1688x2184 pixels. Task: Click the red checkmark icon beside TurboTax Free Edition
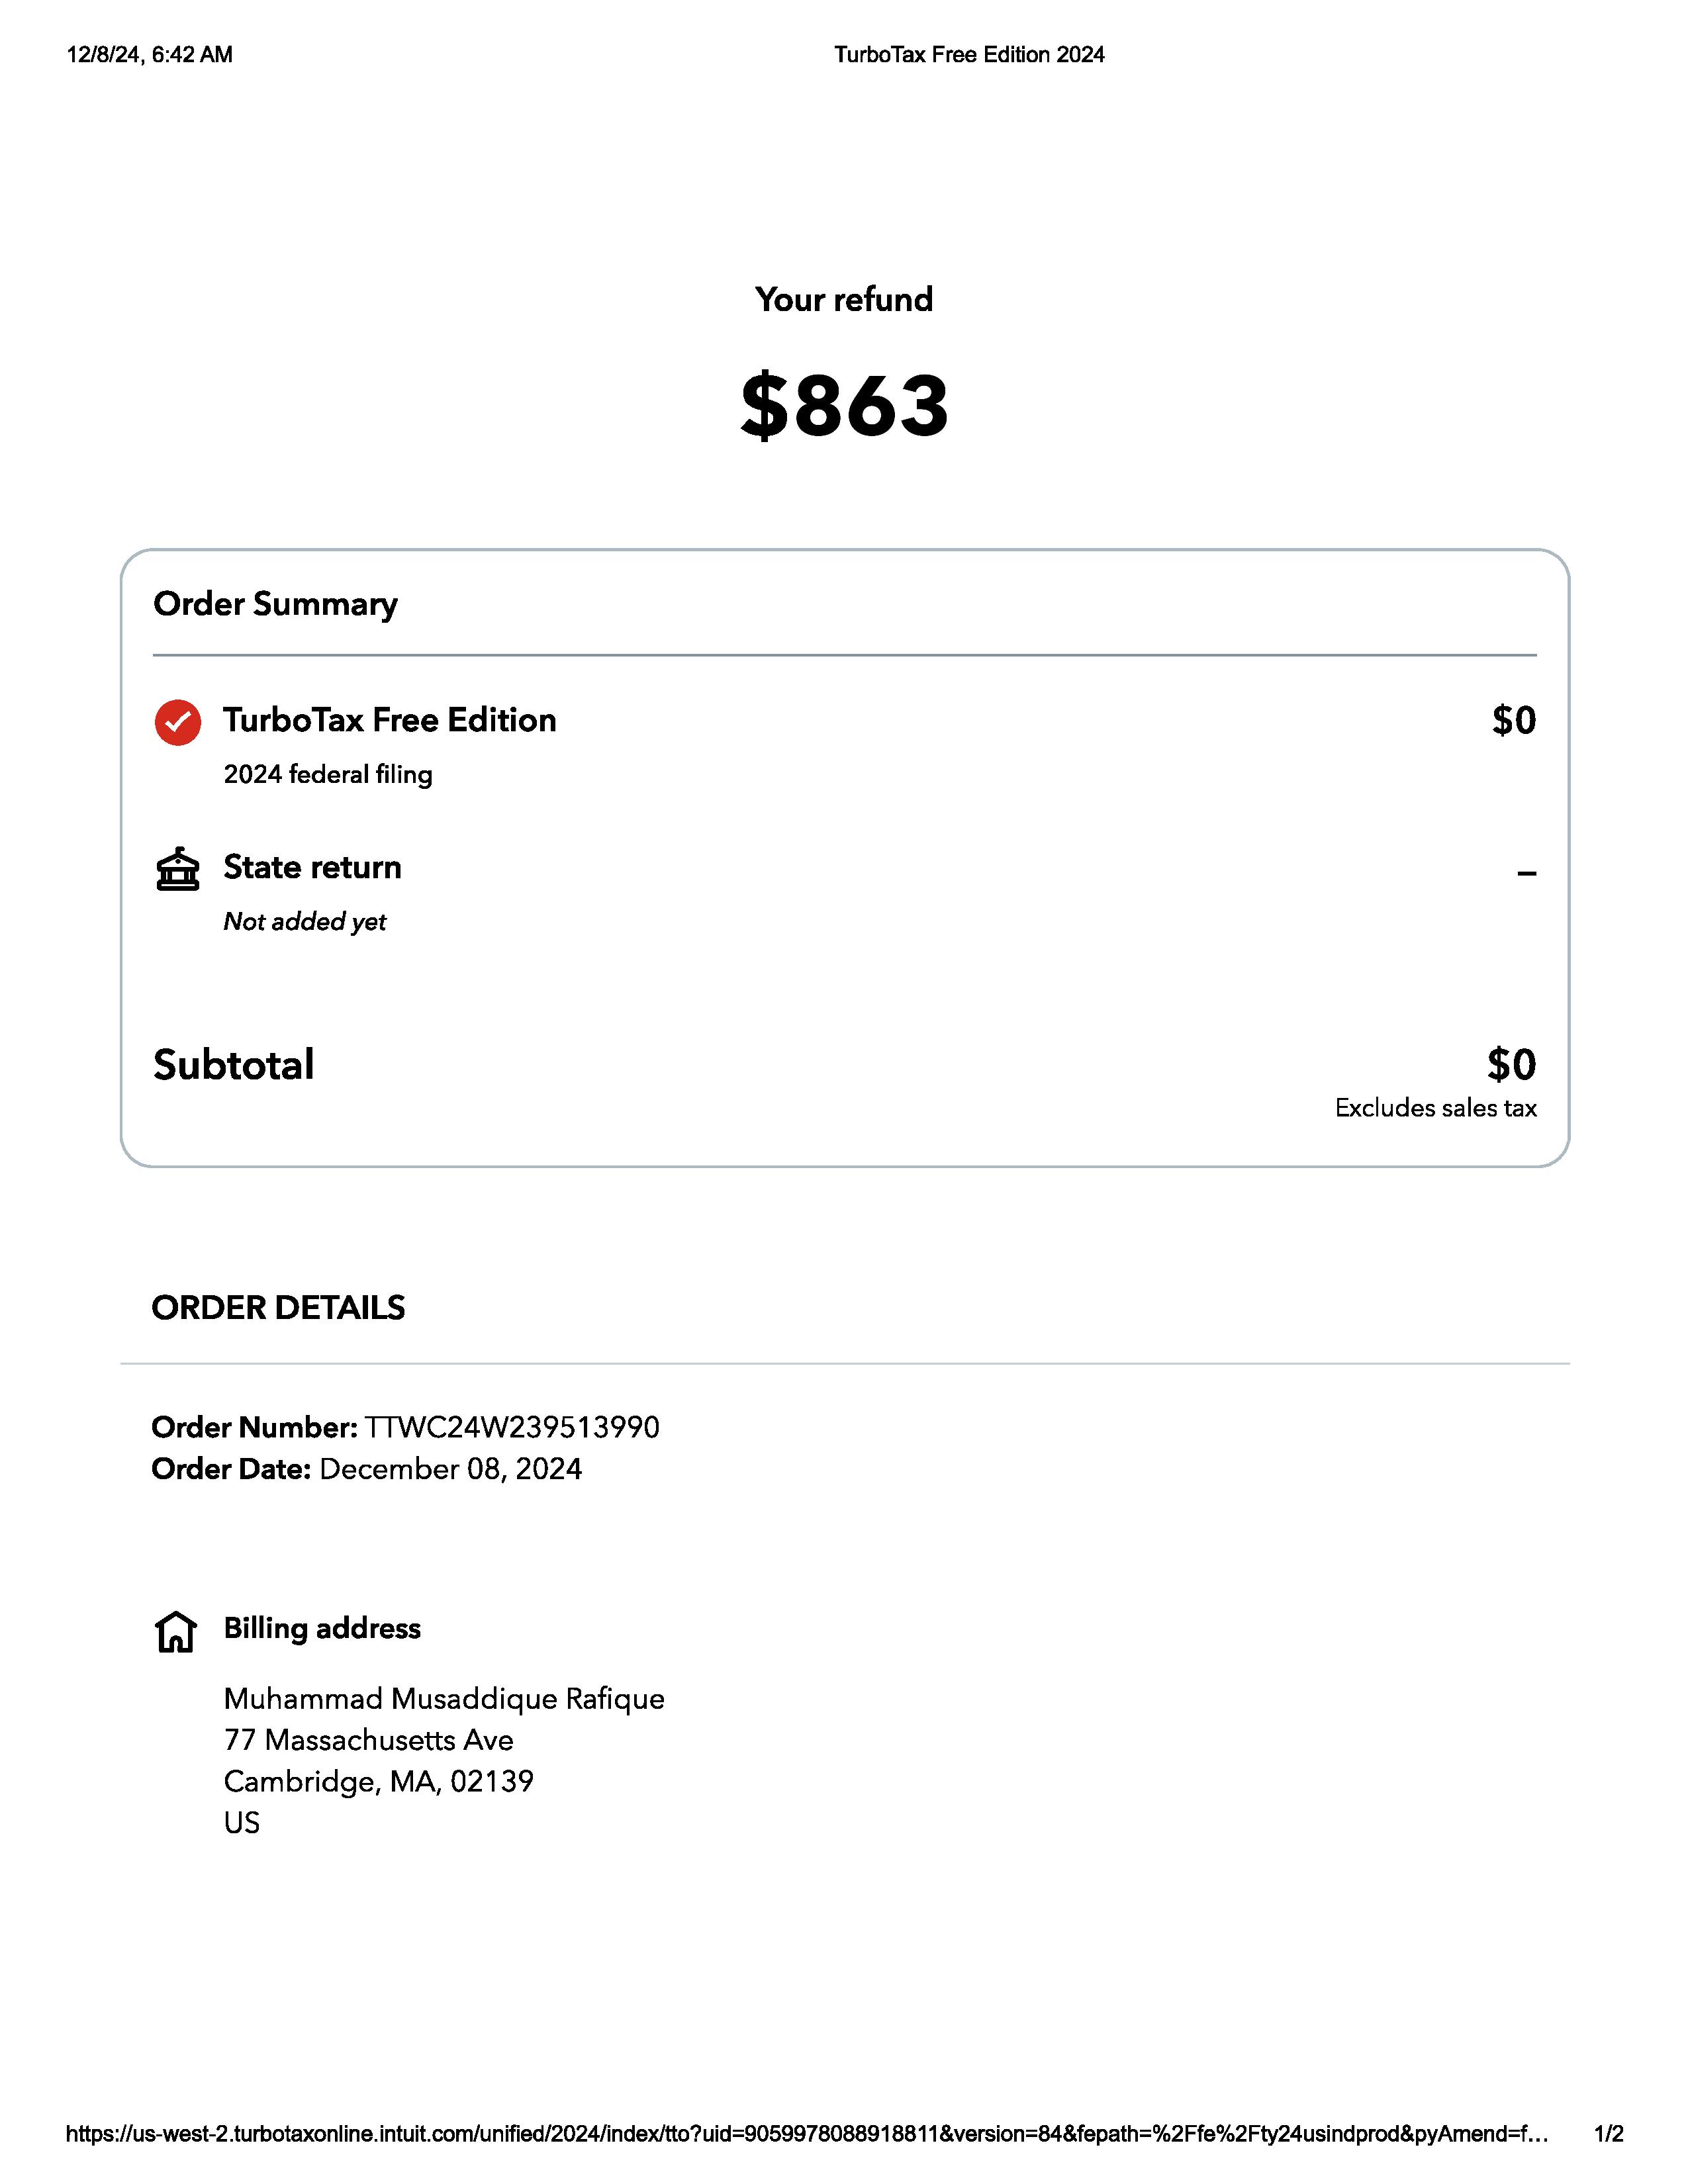178,722
